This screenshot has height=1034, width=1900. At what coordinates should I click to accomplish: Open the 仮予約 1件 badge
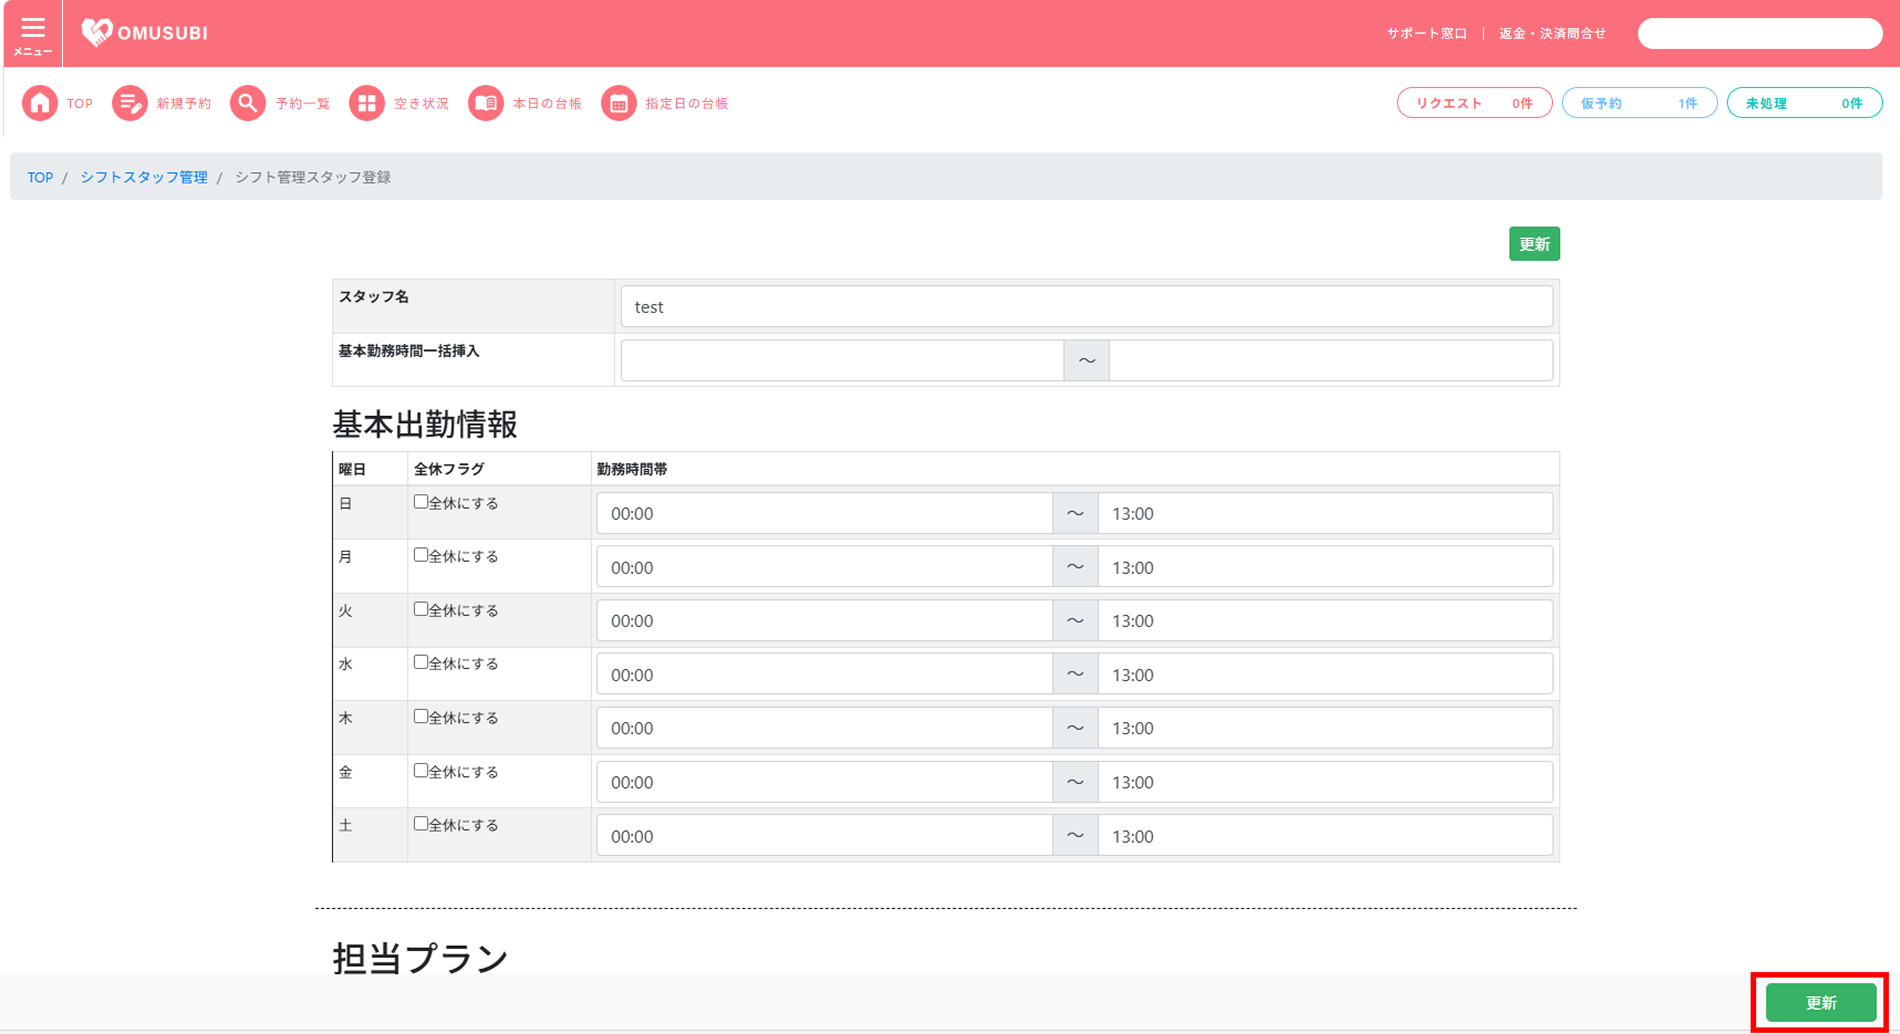[1639, 103]
